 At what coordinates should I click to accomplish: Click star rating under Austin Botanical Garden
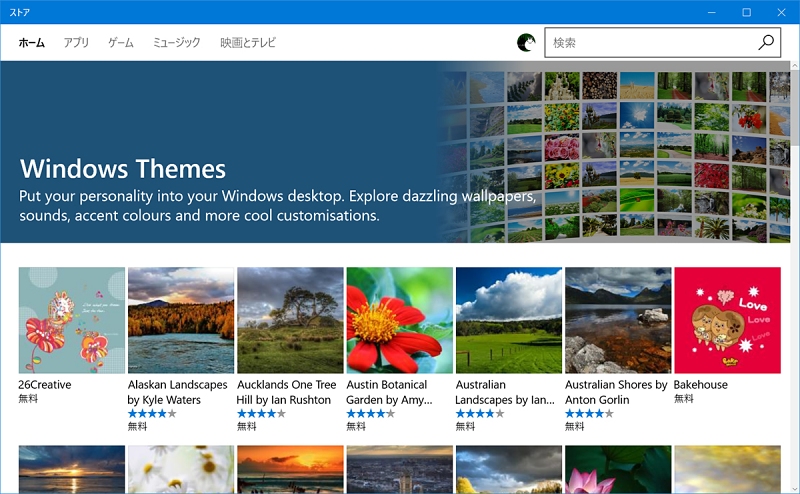click(x=370, y=413)
